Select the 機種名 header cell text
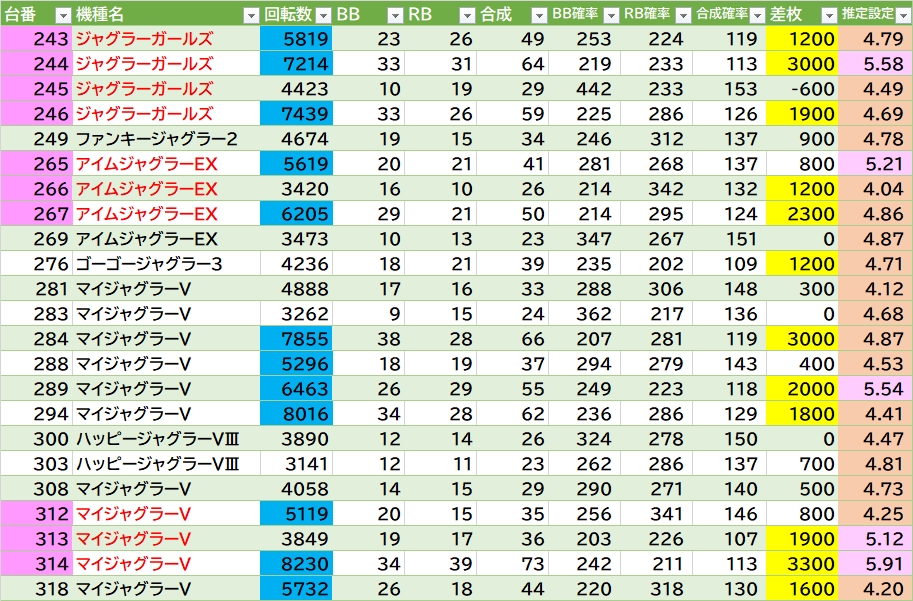Screen dimensions: 913x601 [100, 14]
